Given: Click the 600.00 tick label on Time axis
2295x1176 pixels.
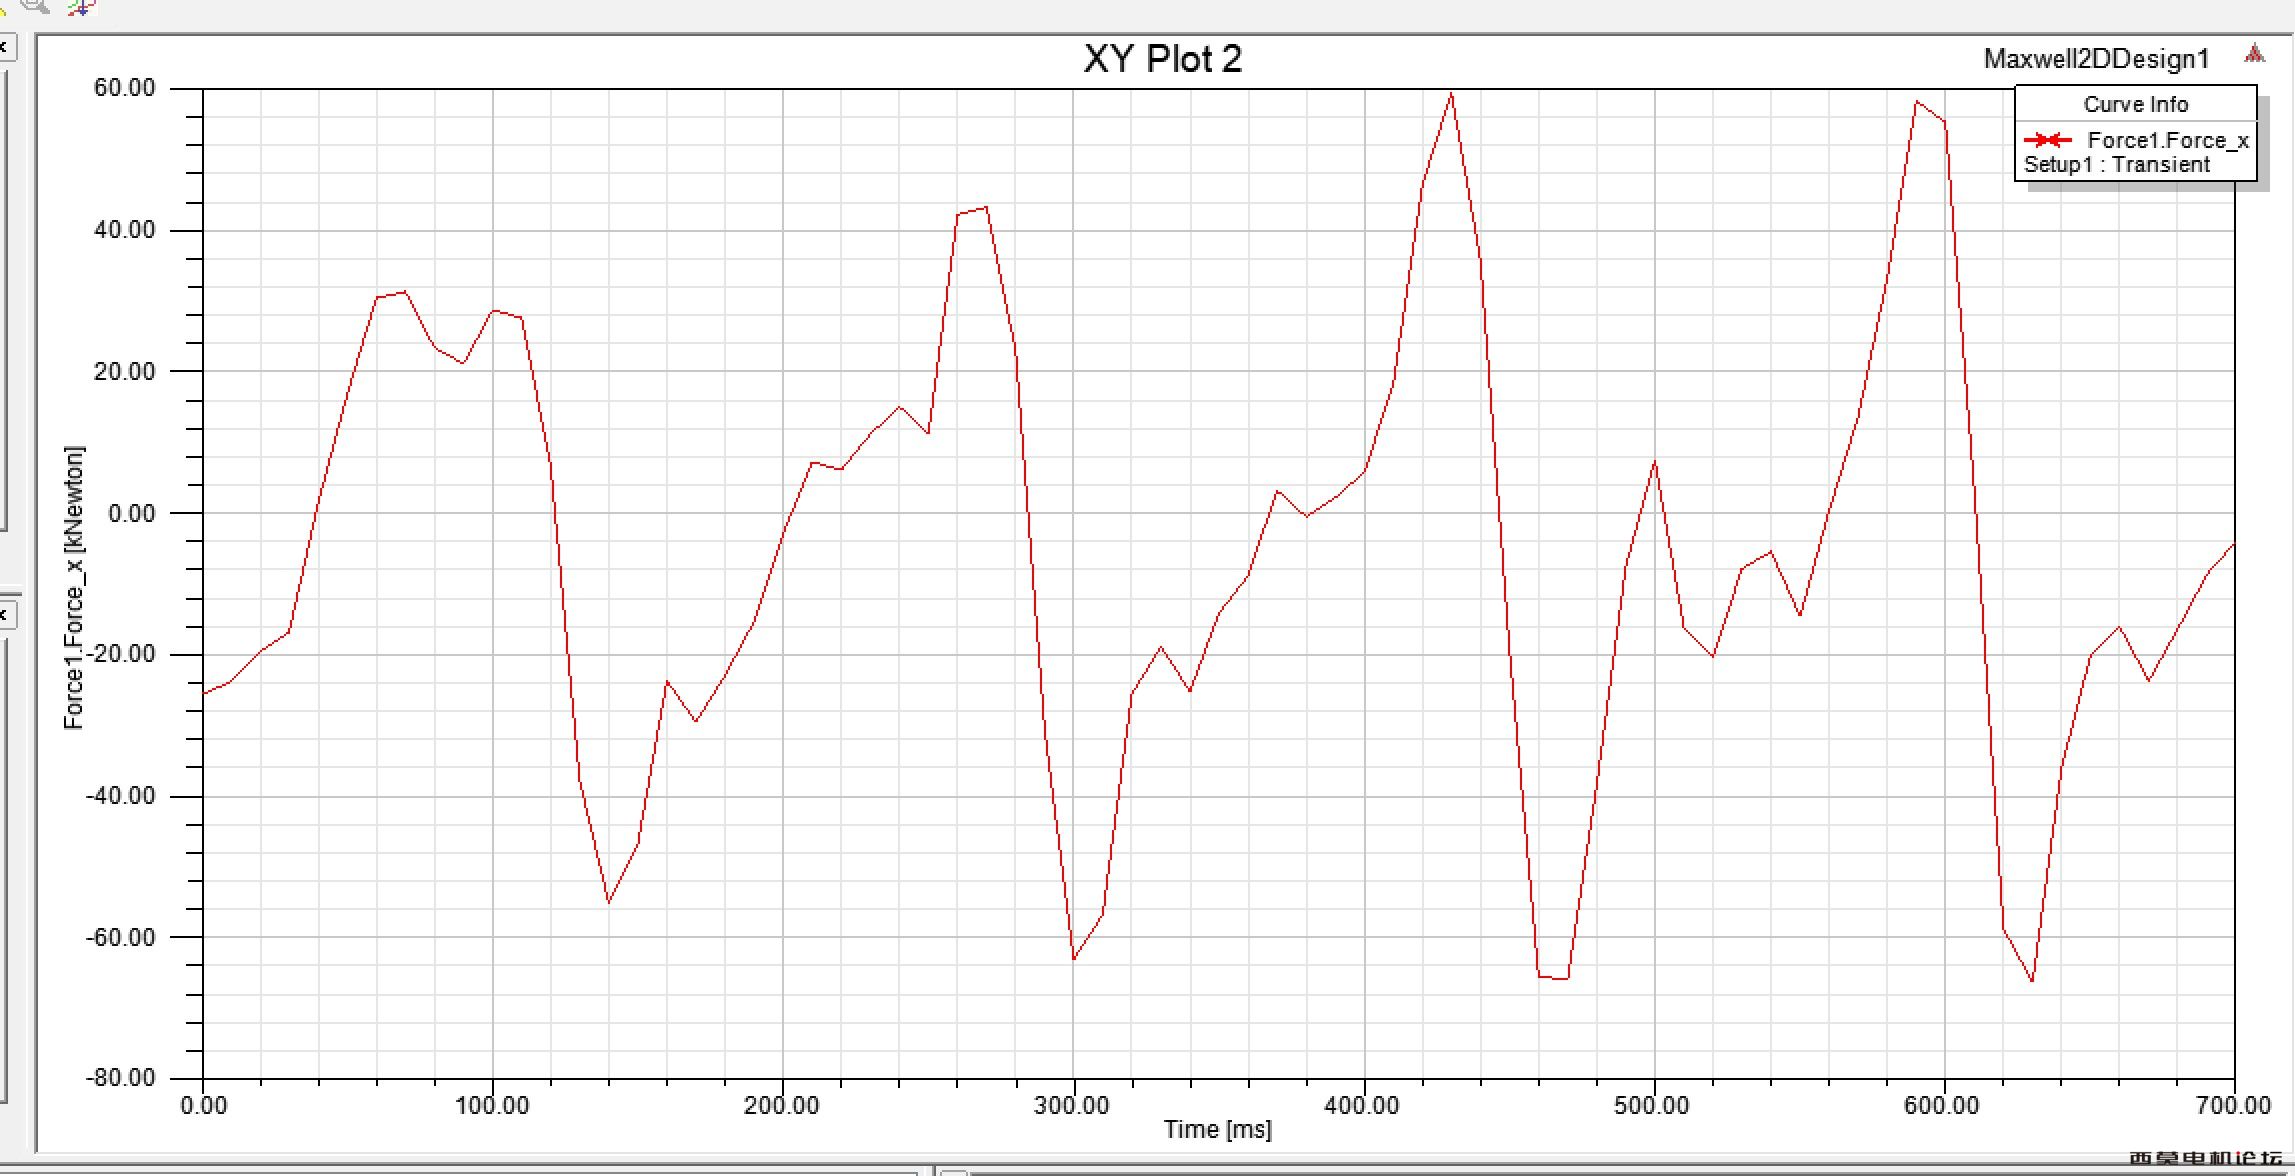Looking at the screenshot, I should coord(1942,1105).
